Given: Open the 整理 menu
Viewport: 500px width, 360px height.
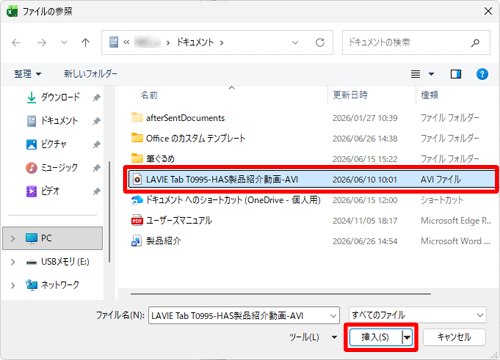Looking at the screenshot, I should coord(27,74).
